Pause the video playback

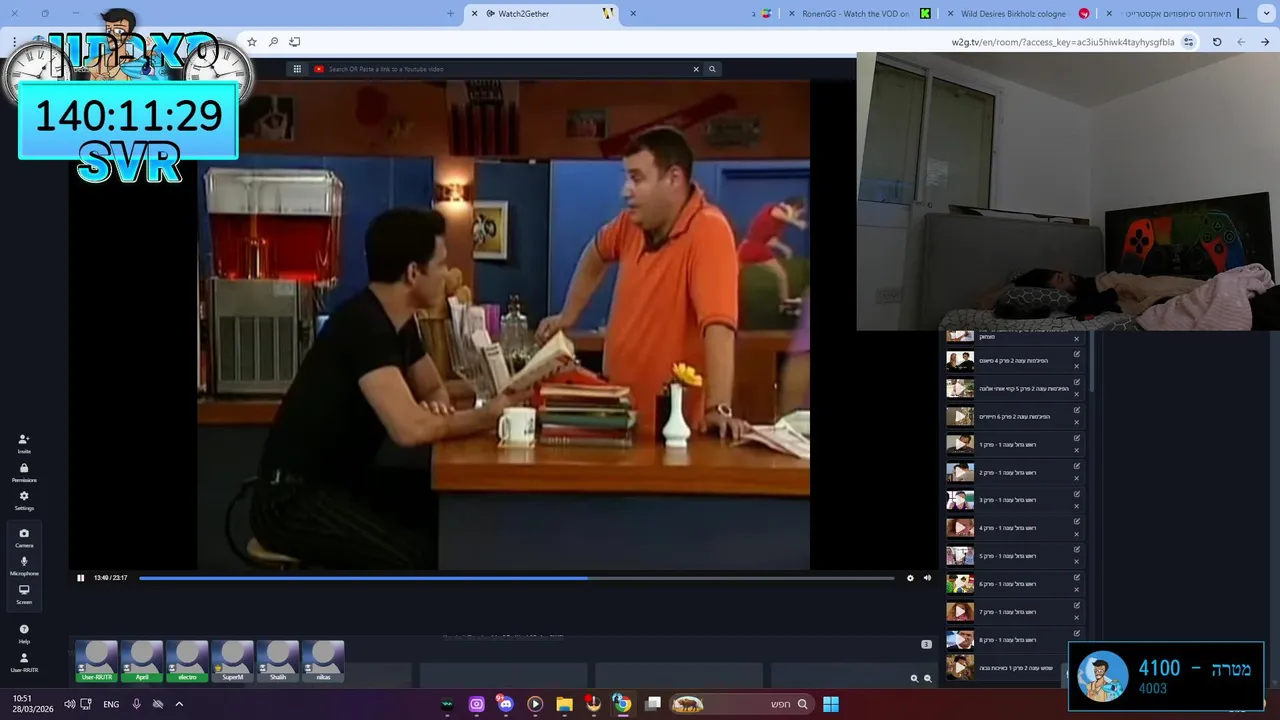pos(81,578)
